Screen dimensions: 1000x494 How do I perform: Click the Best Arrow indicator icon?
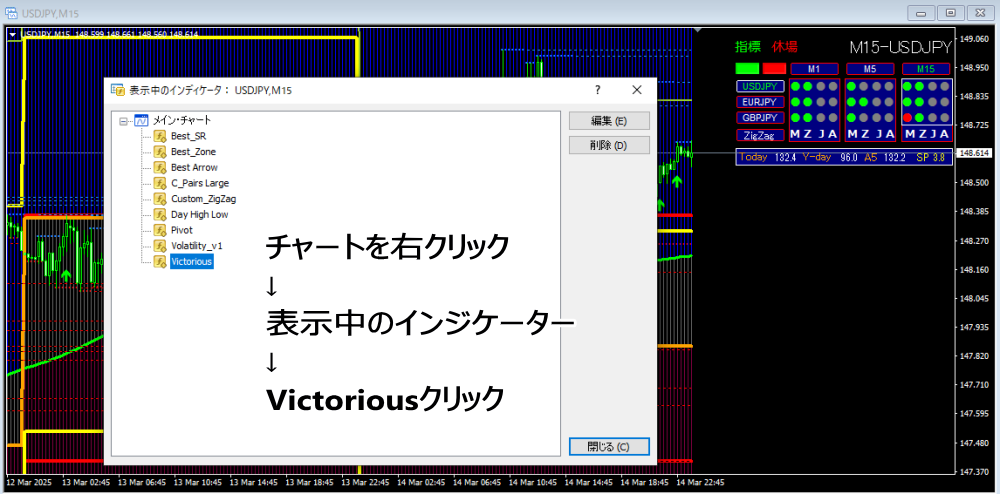[160, 168]
